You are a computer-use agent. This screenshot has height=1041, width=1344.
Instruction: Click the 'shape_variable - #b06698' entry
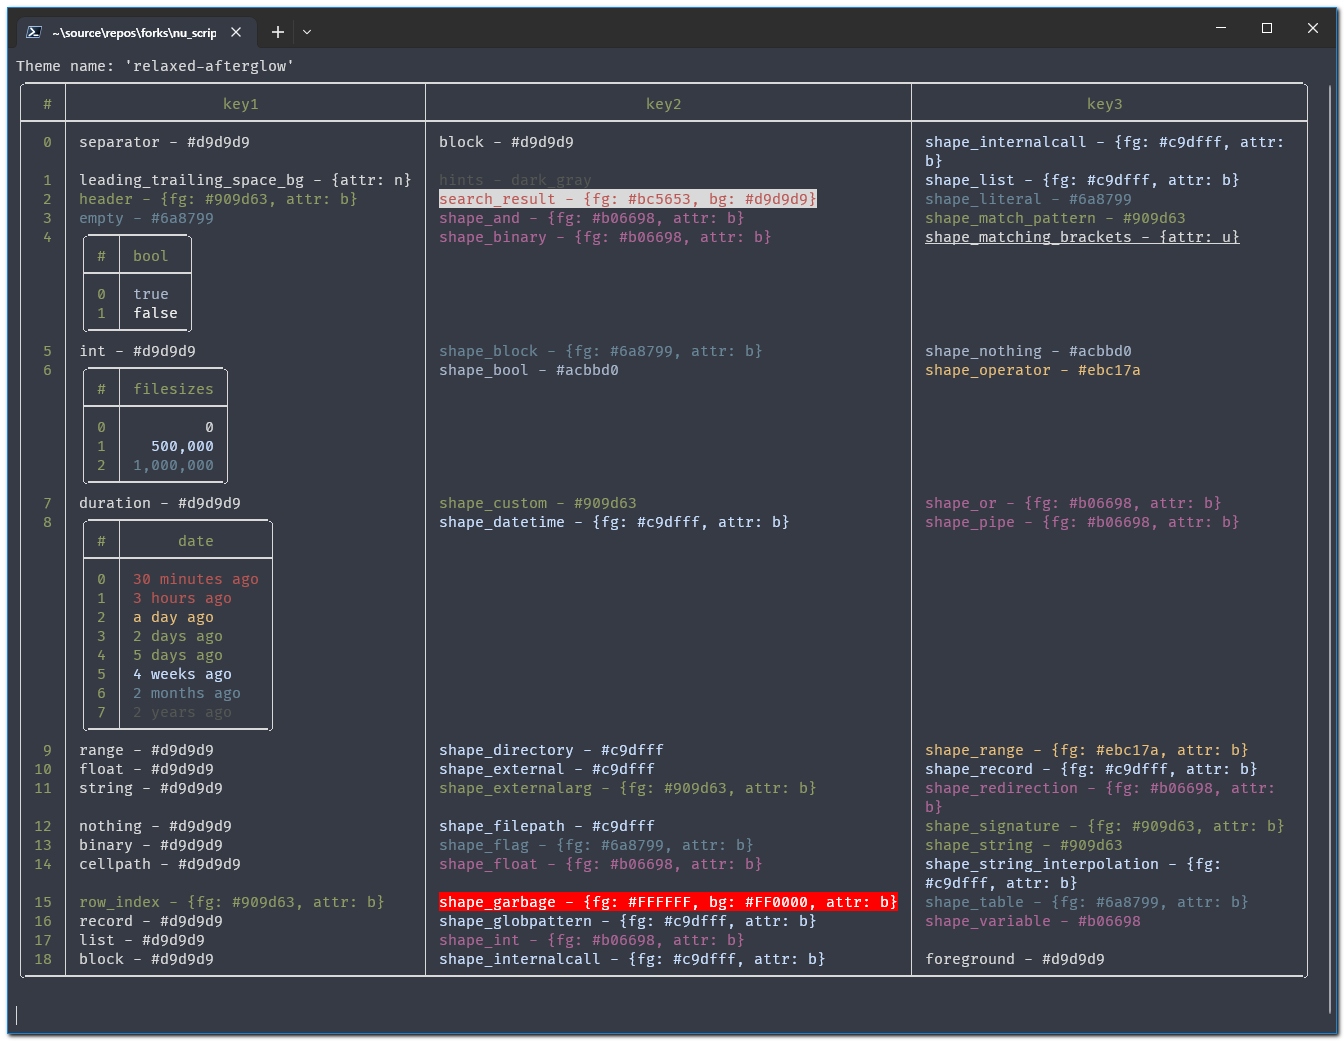[x=1033, y=921]
